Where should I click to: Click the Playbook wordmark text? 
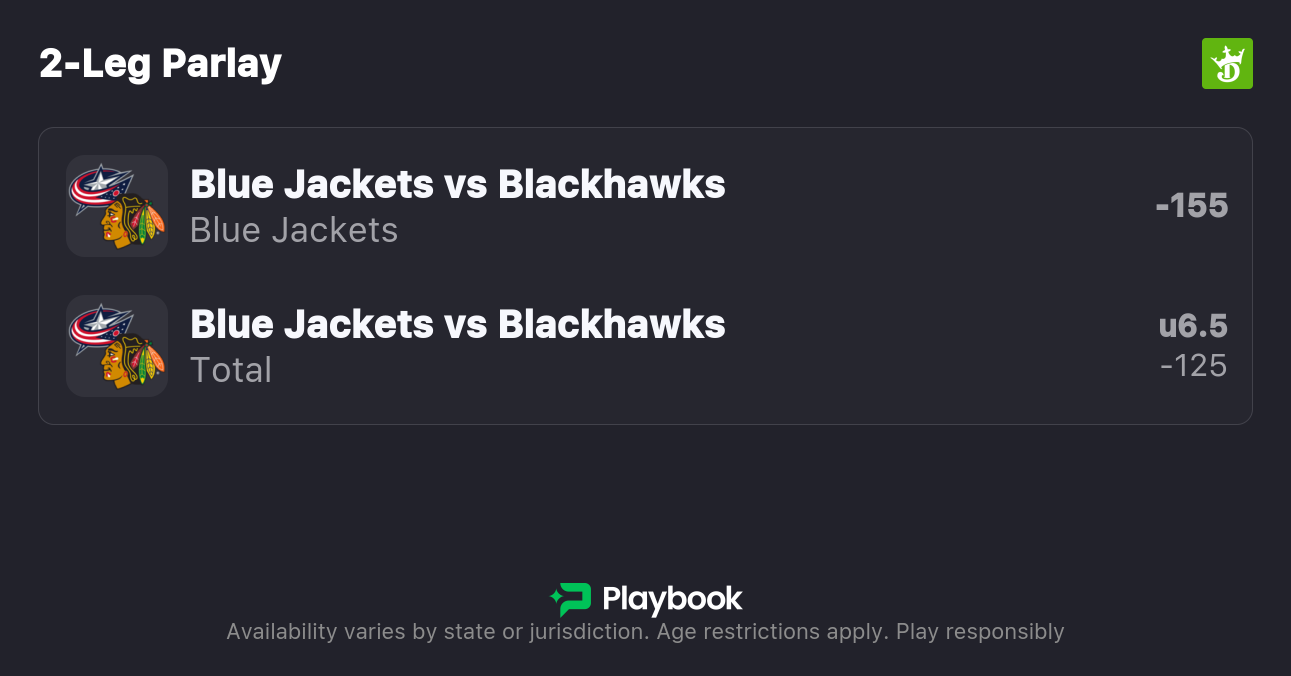672,599
